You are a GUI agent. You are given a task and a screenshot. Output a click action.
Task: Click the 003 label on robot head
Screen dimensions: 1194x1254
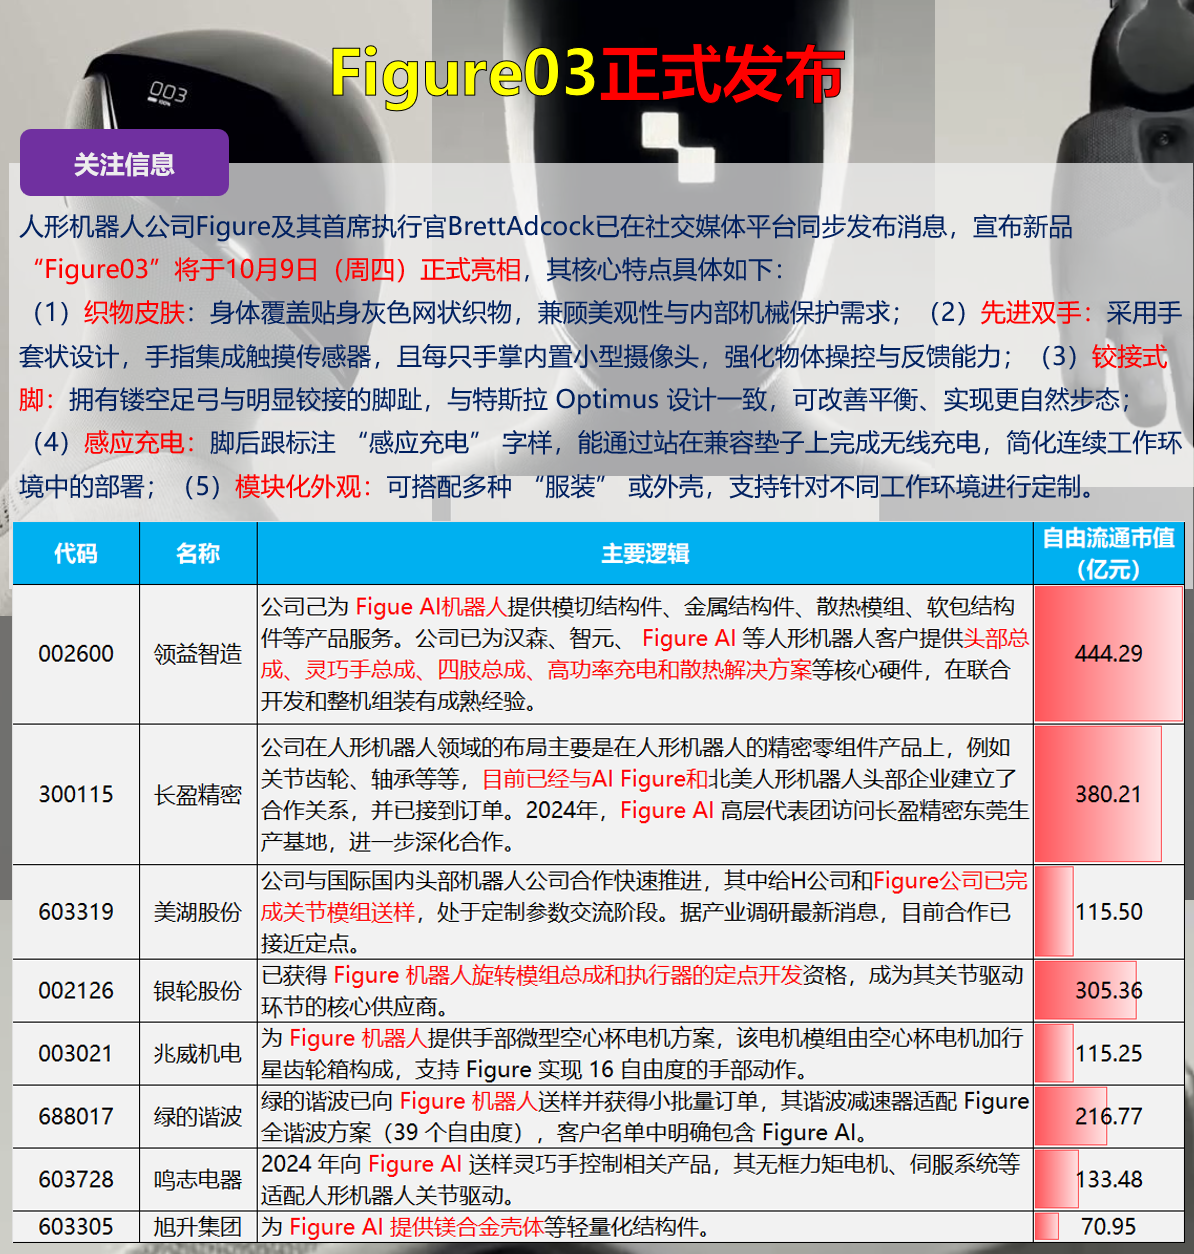point(167,92)
